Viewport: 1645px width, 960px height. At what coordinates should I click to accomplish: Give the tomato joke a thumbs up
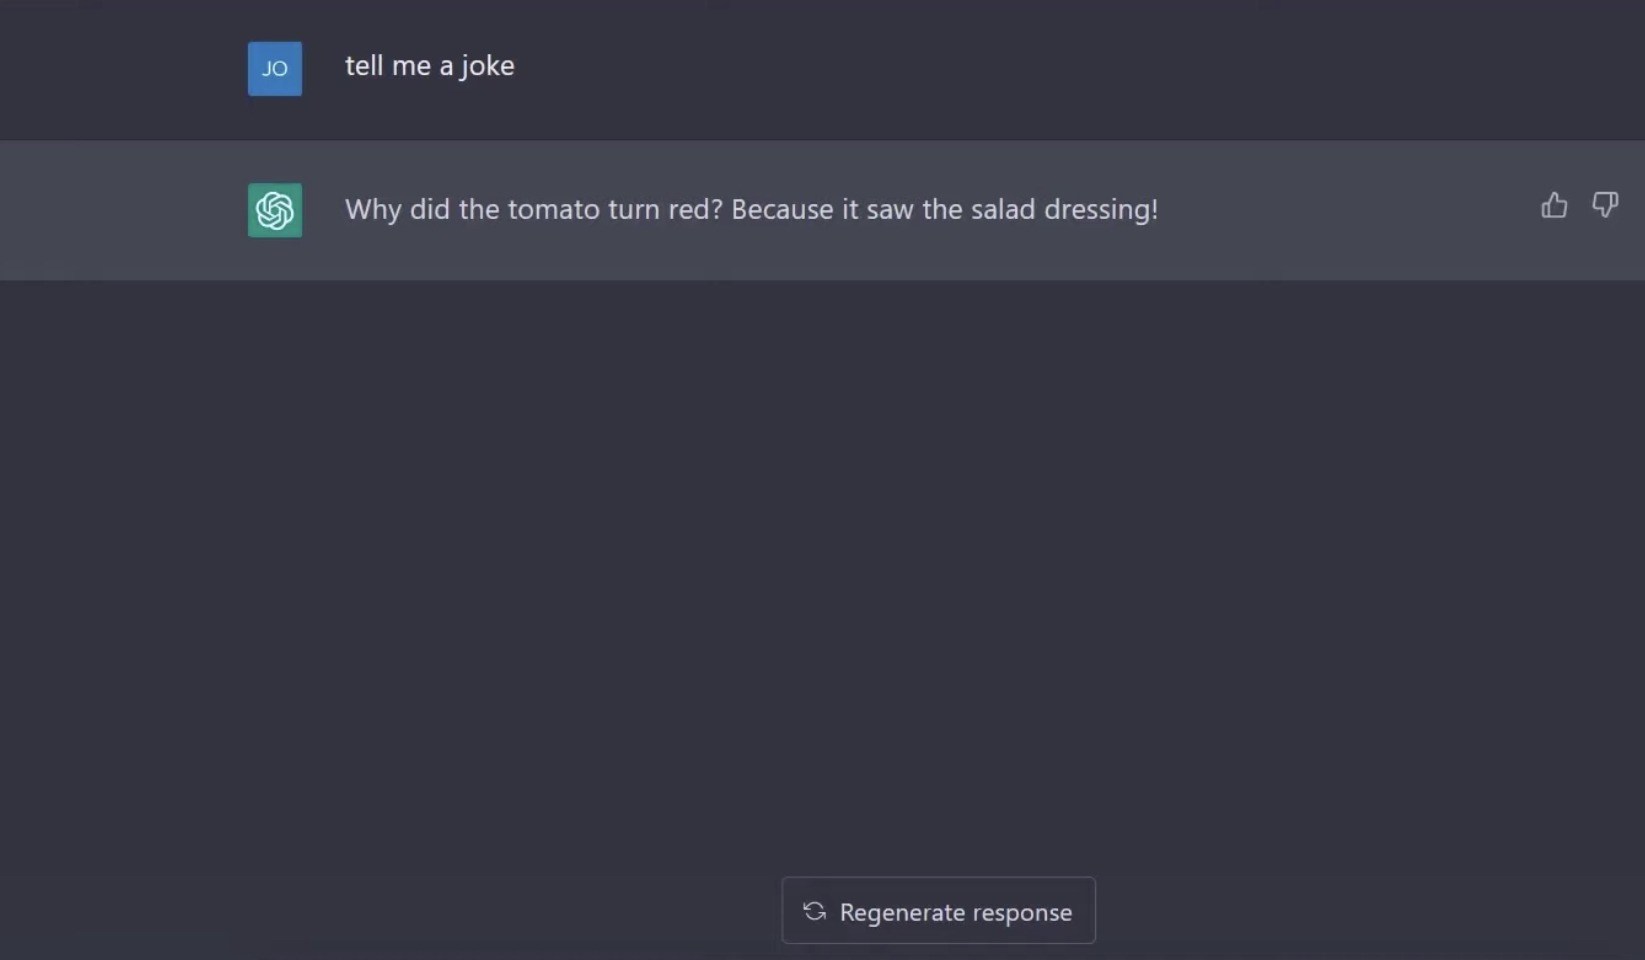(1554, 205)
